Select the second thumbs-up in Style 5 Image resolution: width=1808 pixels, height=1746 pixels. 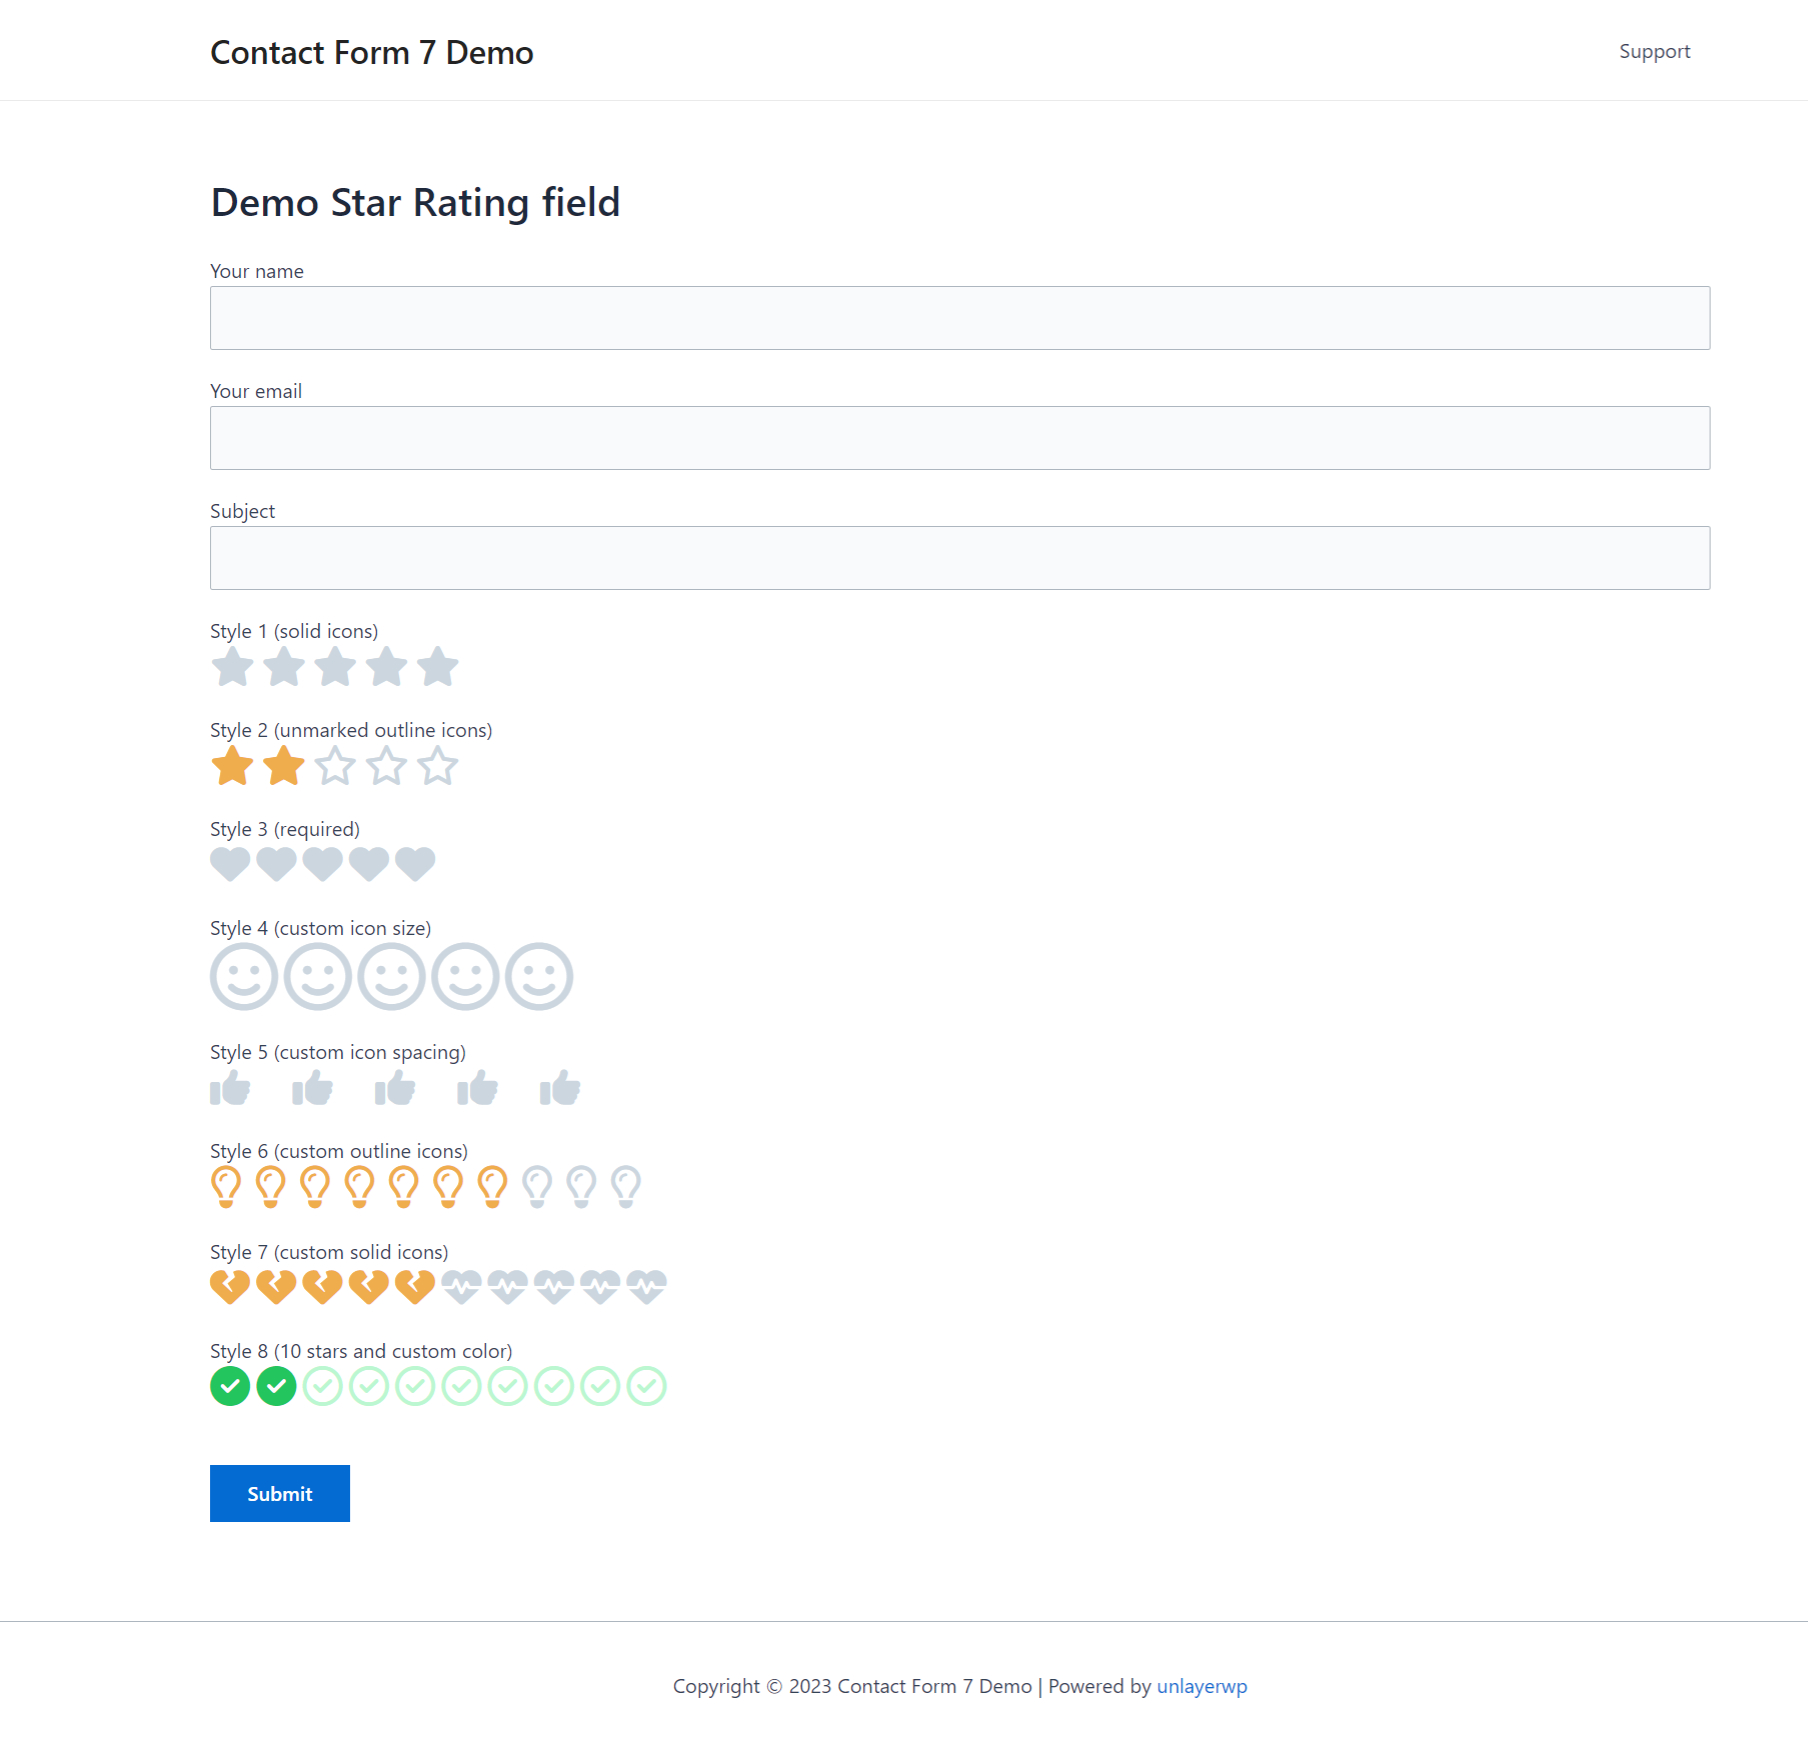click(x=312, y=1089)
